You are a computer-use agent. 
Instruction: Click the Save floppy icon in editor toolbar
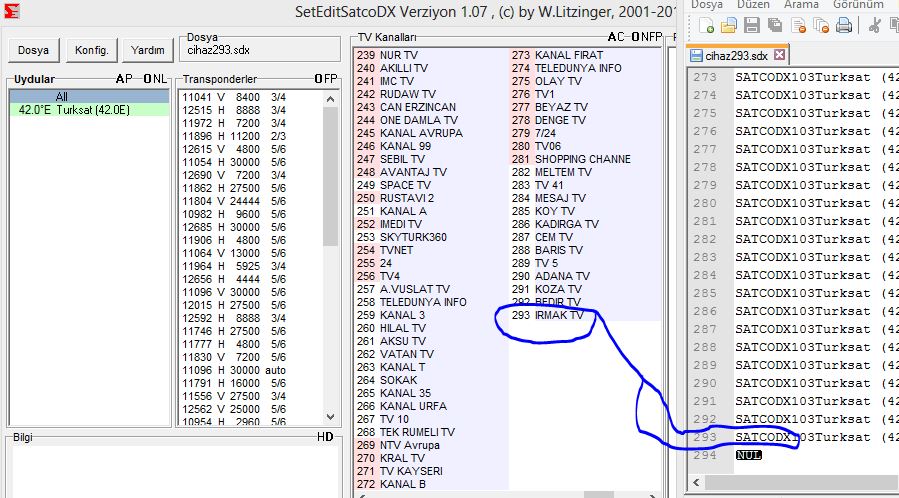pyautogui.click(x=752, y=25)
